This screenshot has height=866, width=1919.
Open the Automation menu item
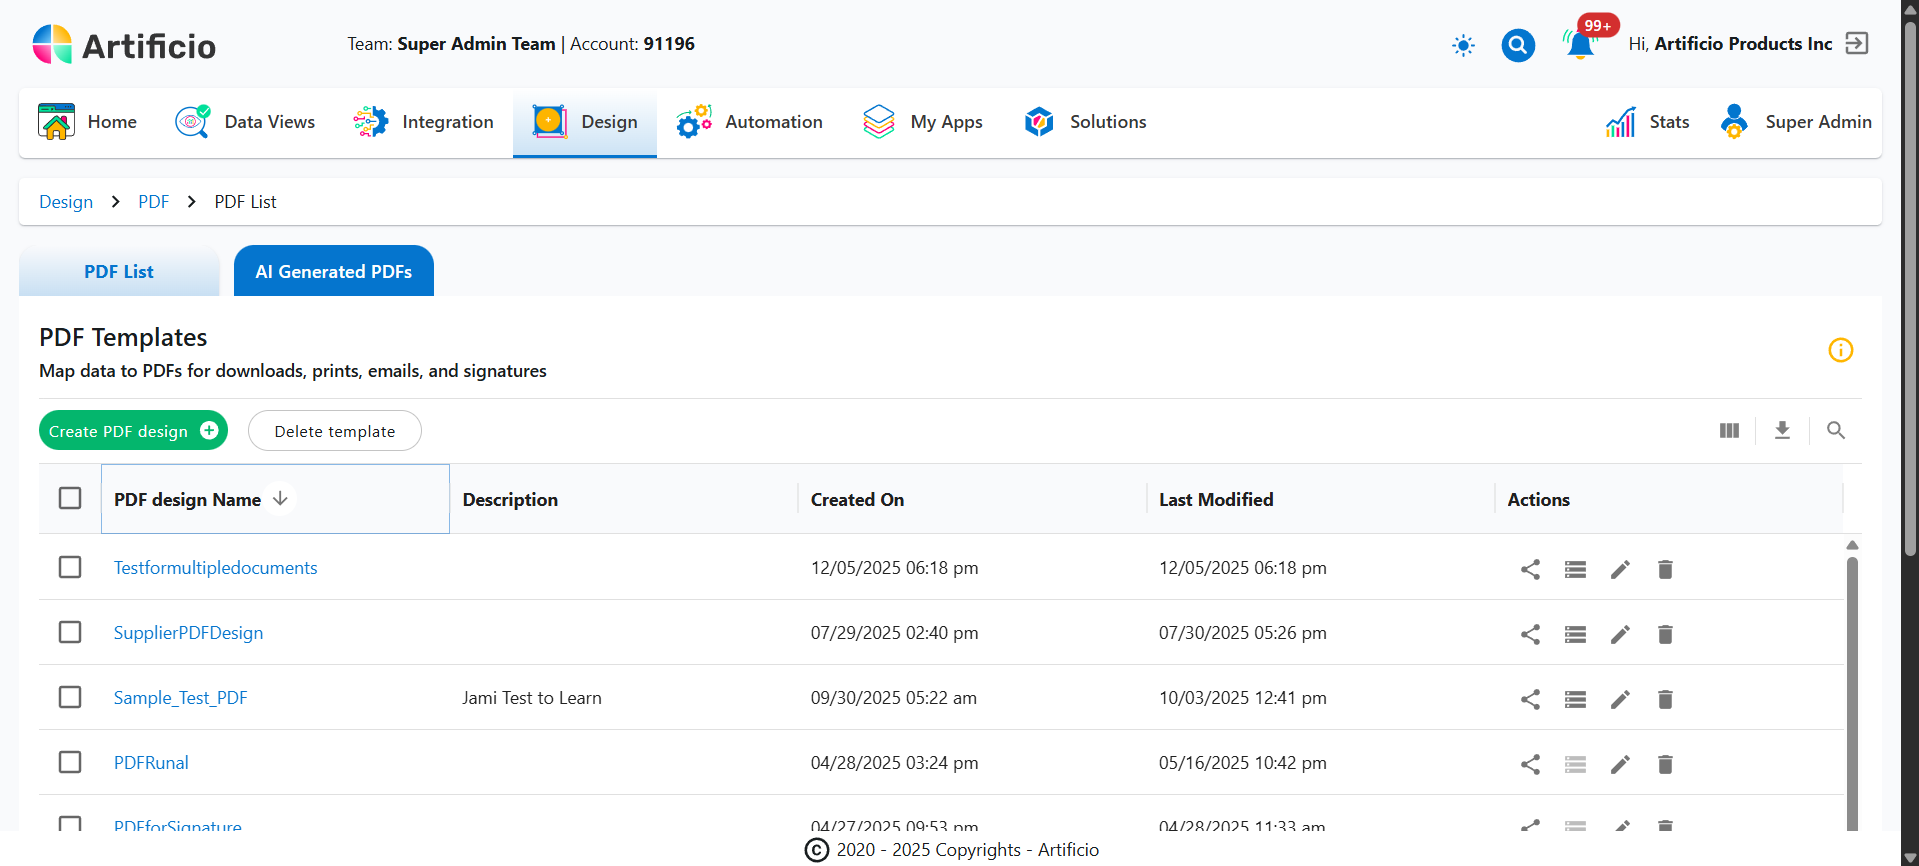tap(749, 122)
